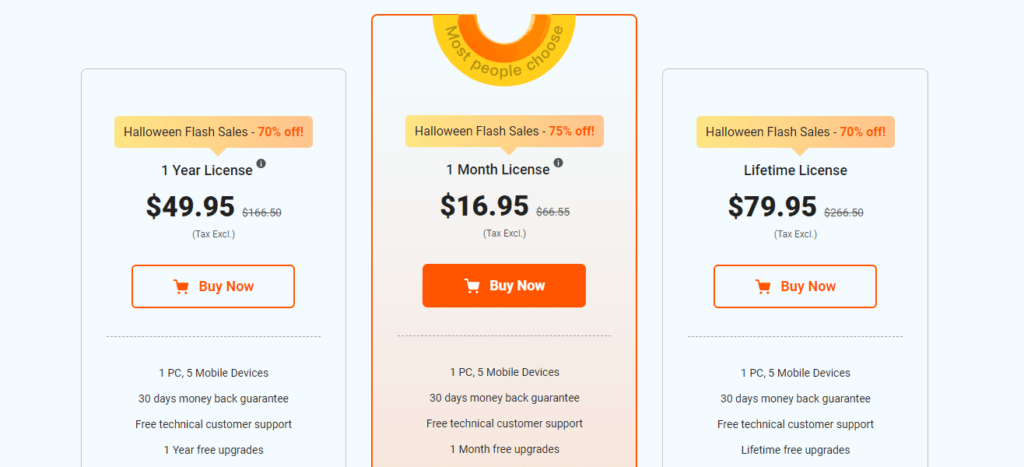
Task: Select the $49.95 price
Action: [x=190, y=206]
